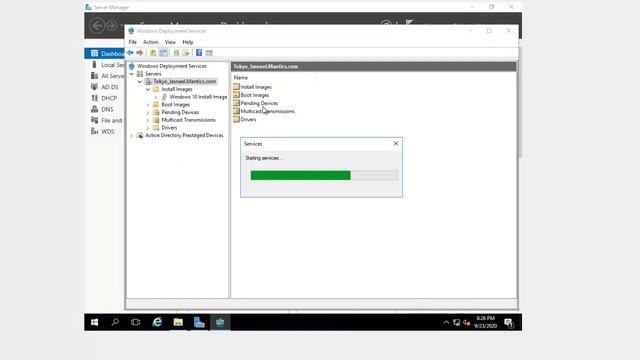Click the Refresh toolbar icon
The image size is (640, 360).
click(176, 53)
